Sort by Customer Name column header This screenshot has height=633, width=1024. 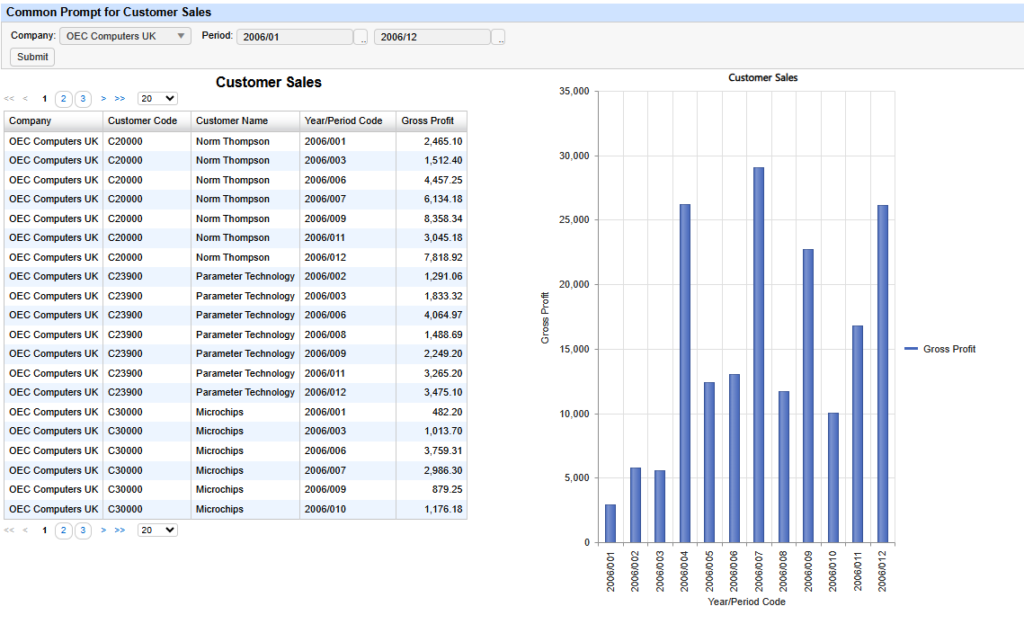[245, 121]
